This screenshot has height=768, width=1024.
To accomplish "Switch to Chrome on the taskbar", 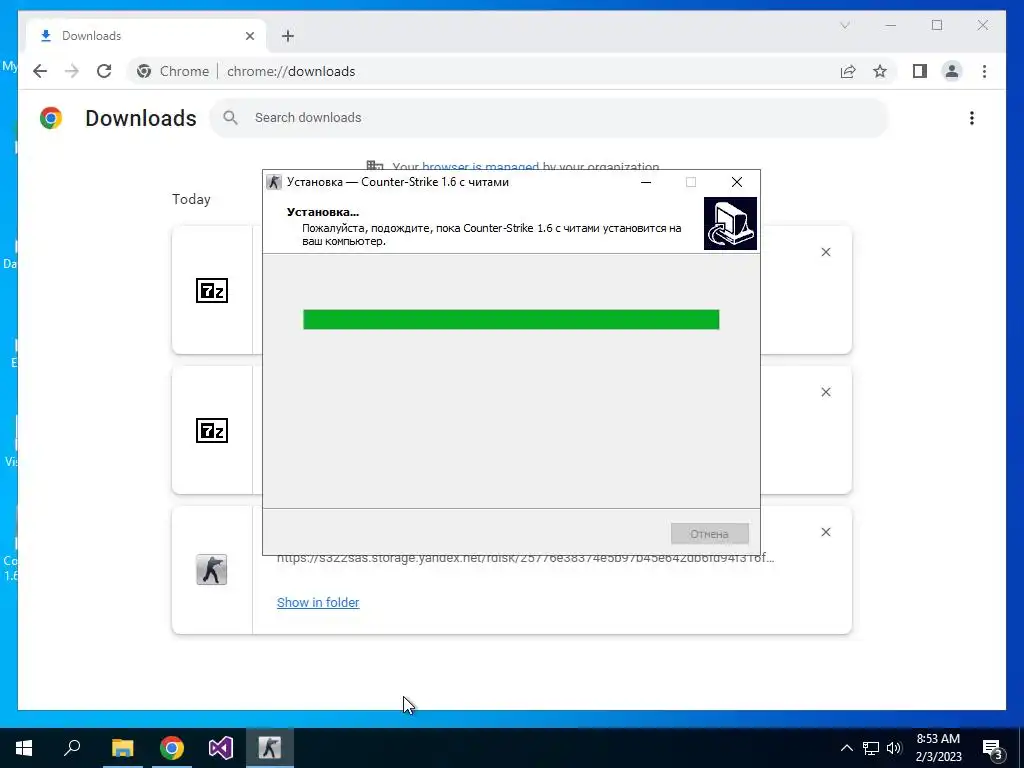I will click(x=172, y=748).
